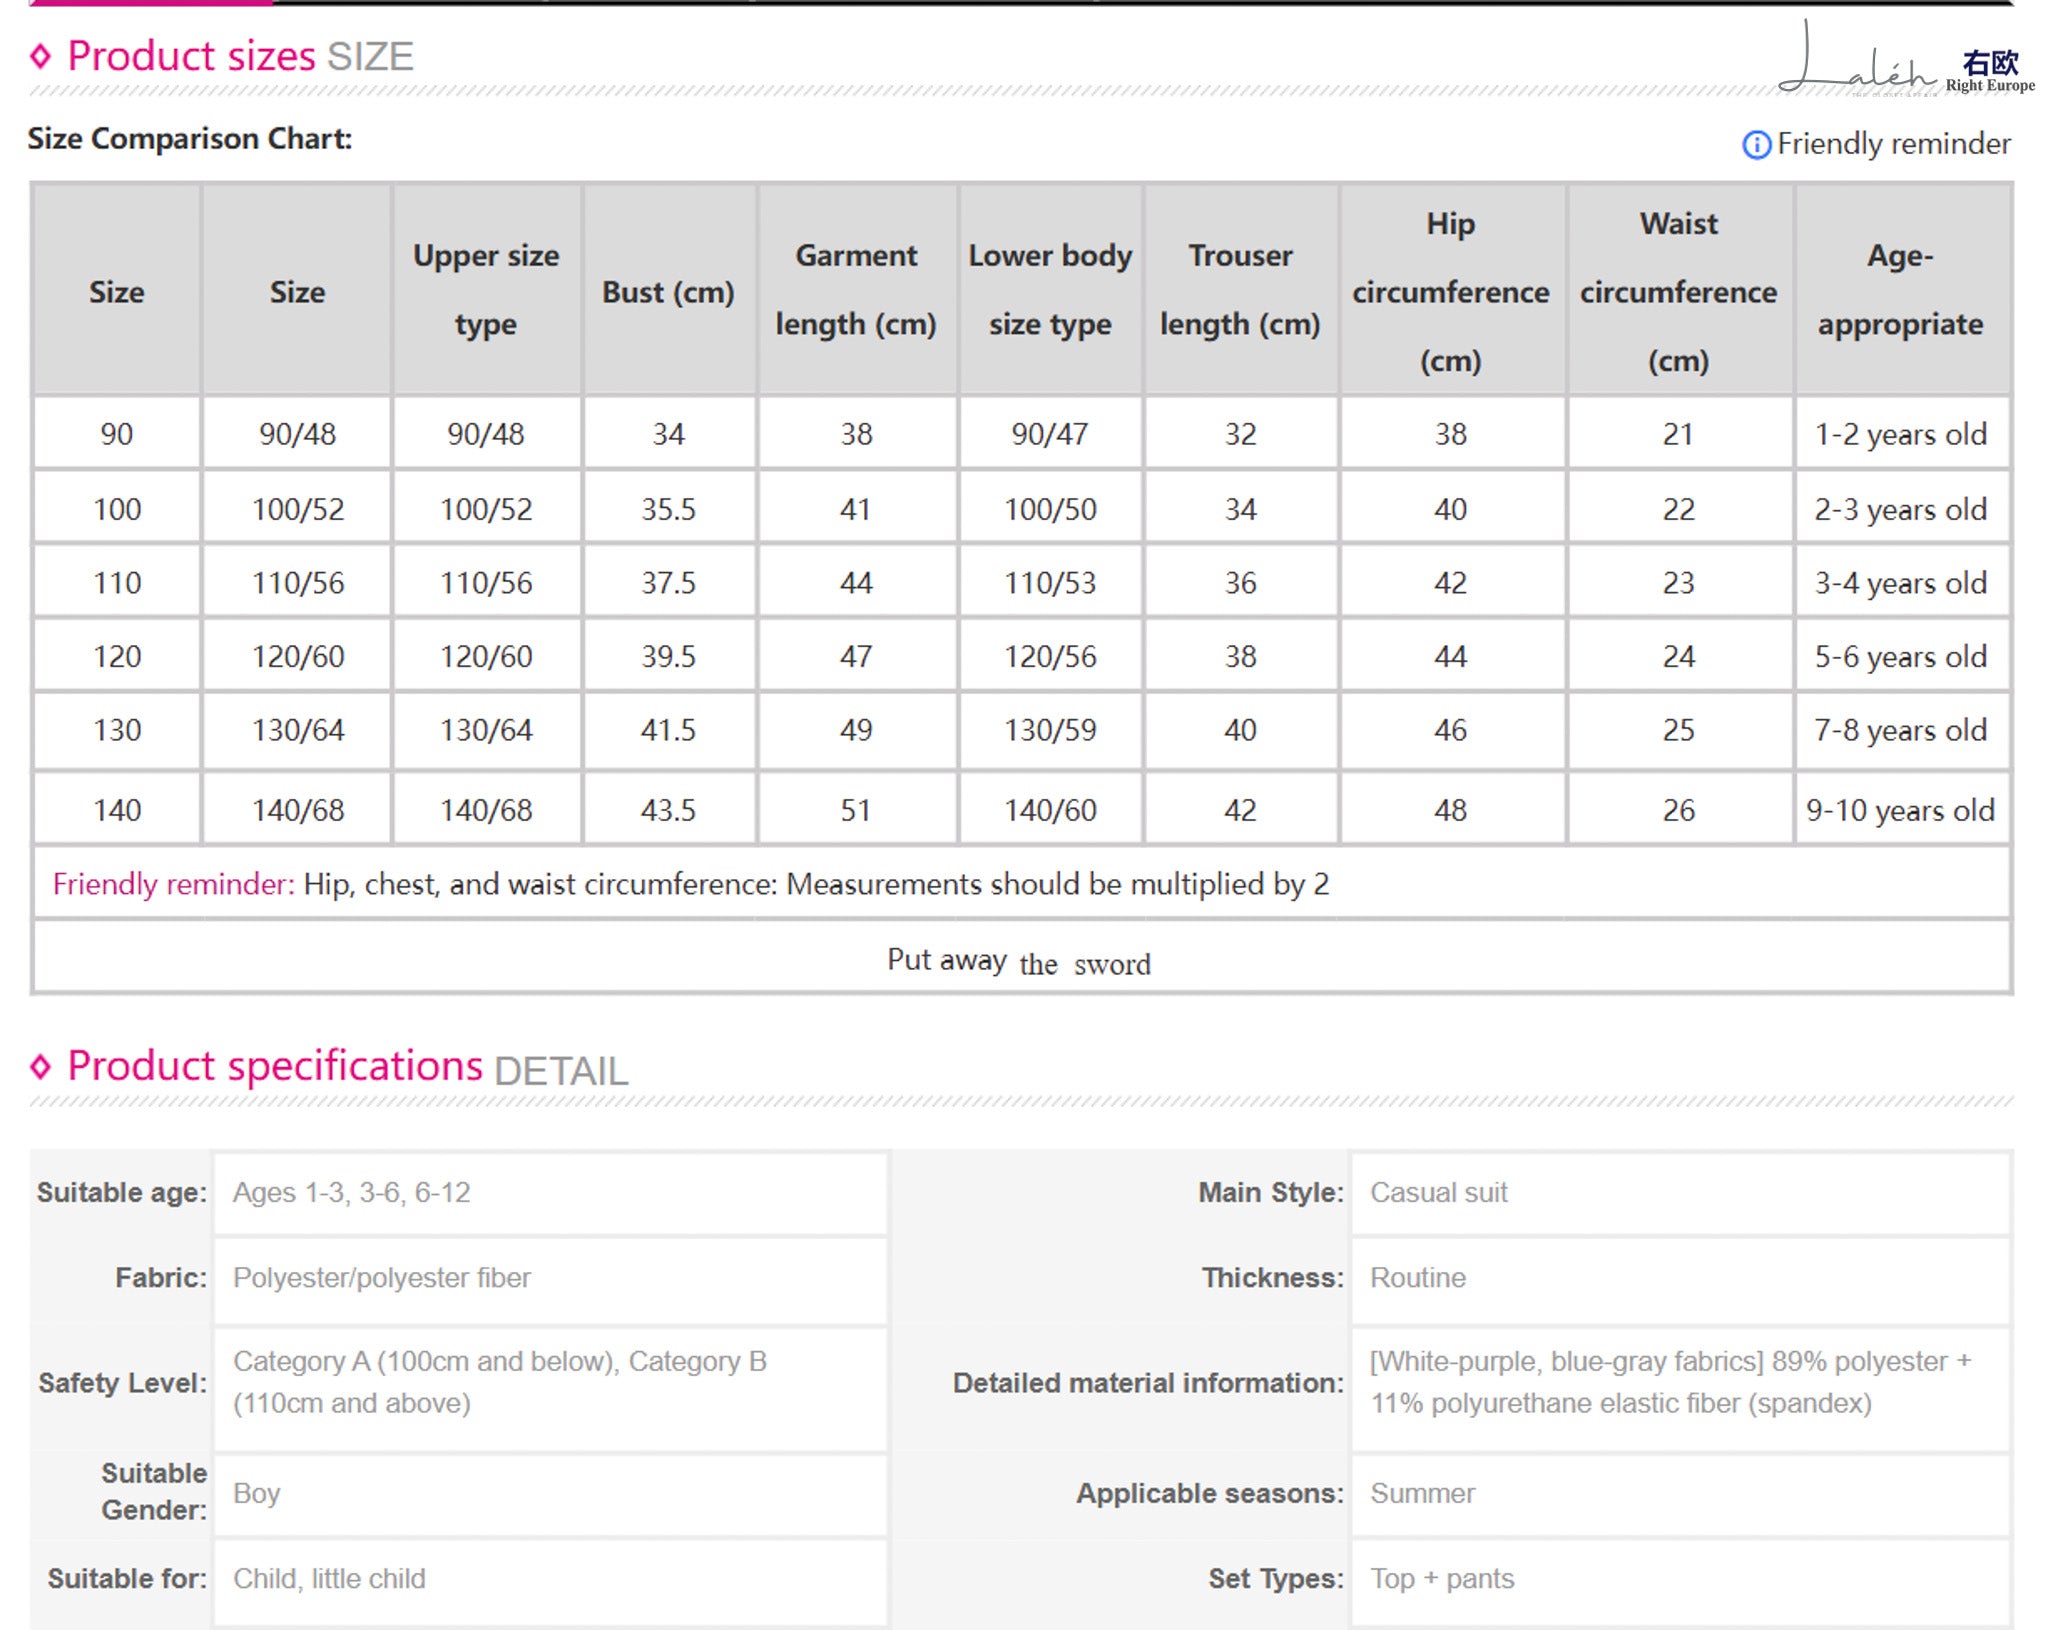Click the trouser length value 32
Image resolution: width=2048 pixels, height=1630 pixels.
pos(1240,434)
